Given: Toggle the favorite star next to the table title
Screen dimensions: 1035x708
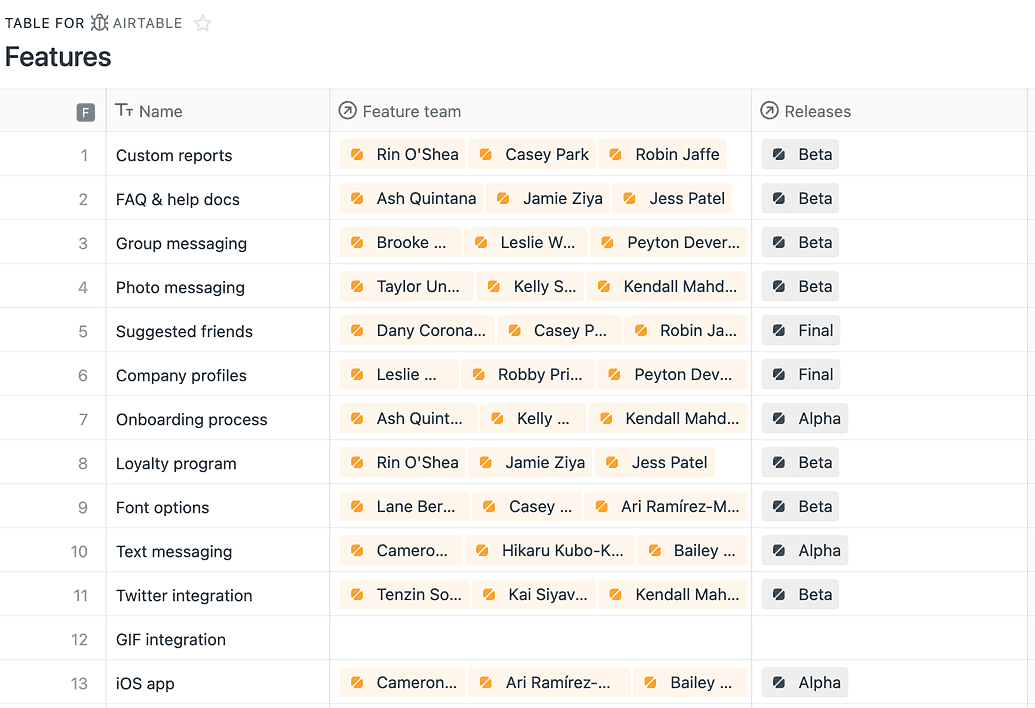Looking at the screenshot, I should coord(202,22).
